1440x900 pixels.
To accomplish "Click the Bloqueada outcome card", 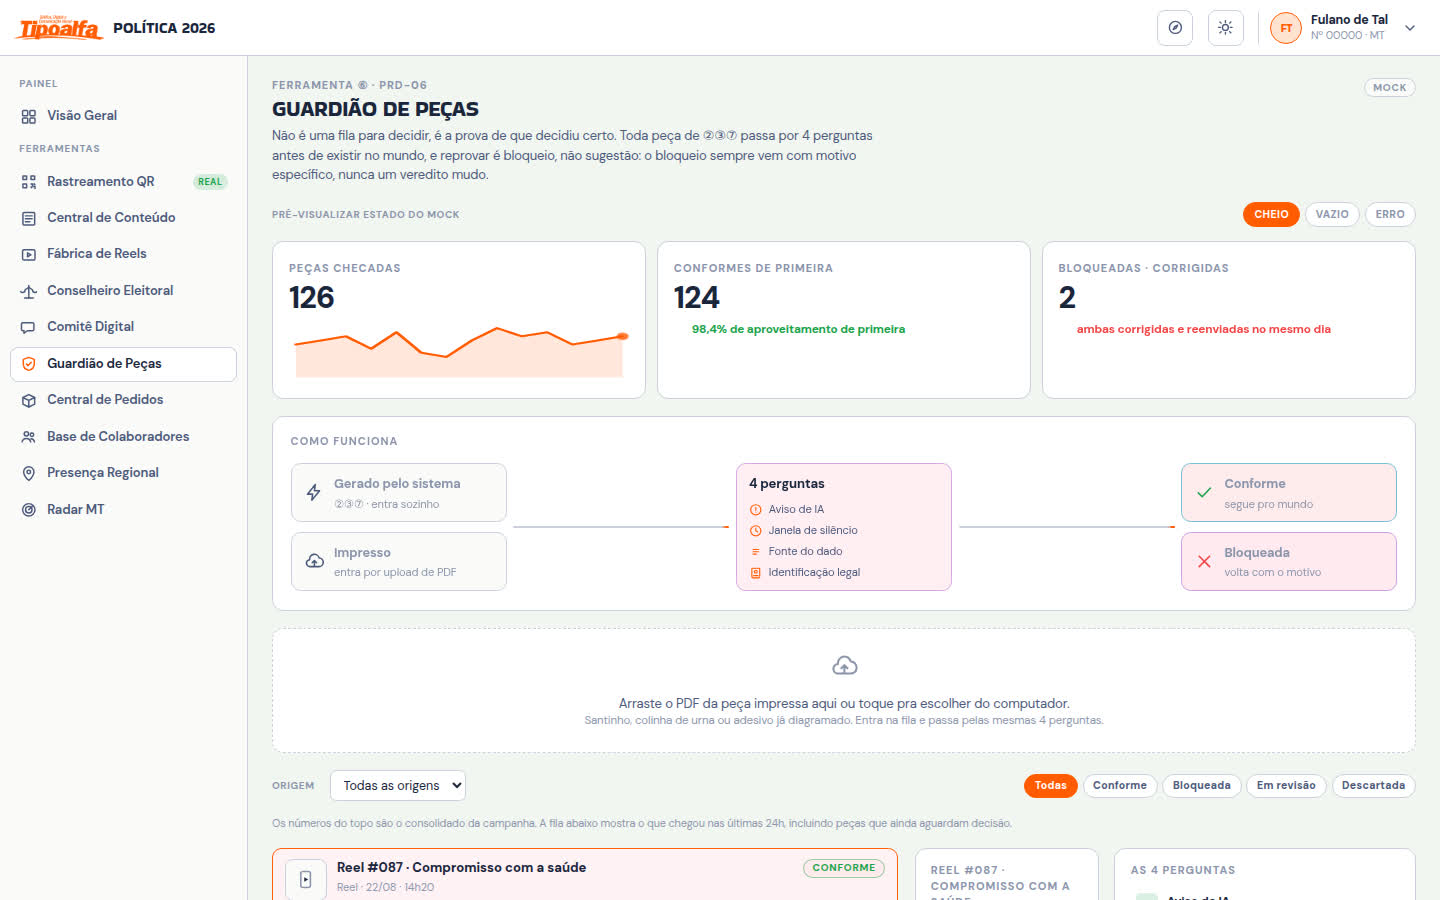I will [x=1289, y=561].
